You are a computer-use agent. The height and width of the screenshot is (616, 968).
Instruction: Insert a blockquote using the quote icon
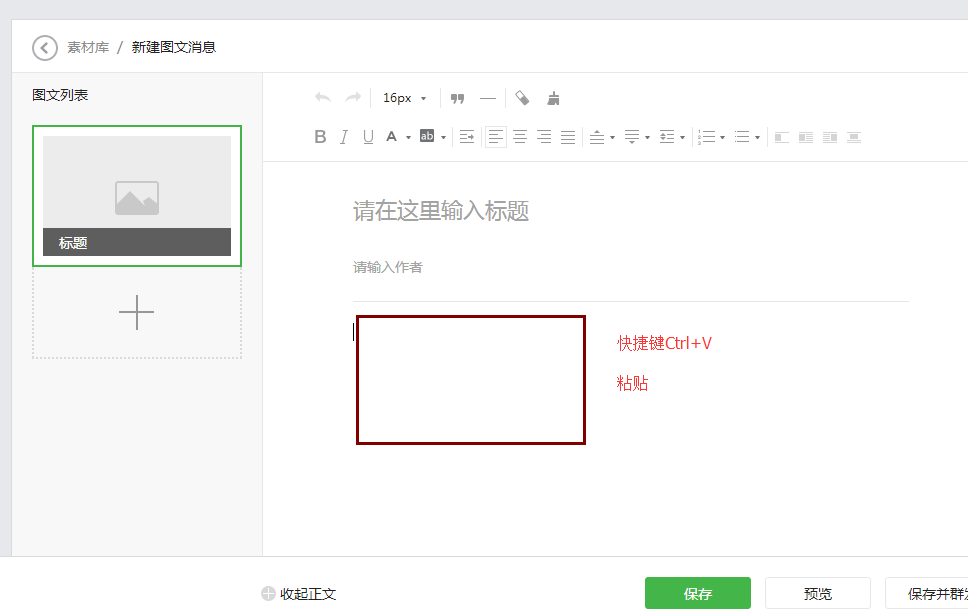tap(457, 97)
